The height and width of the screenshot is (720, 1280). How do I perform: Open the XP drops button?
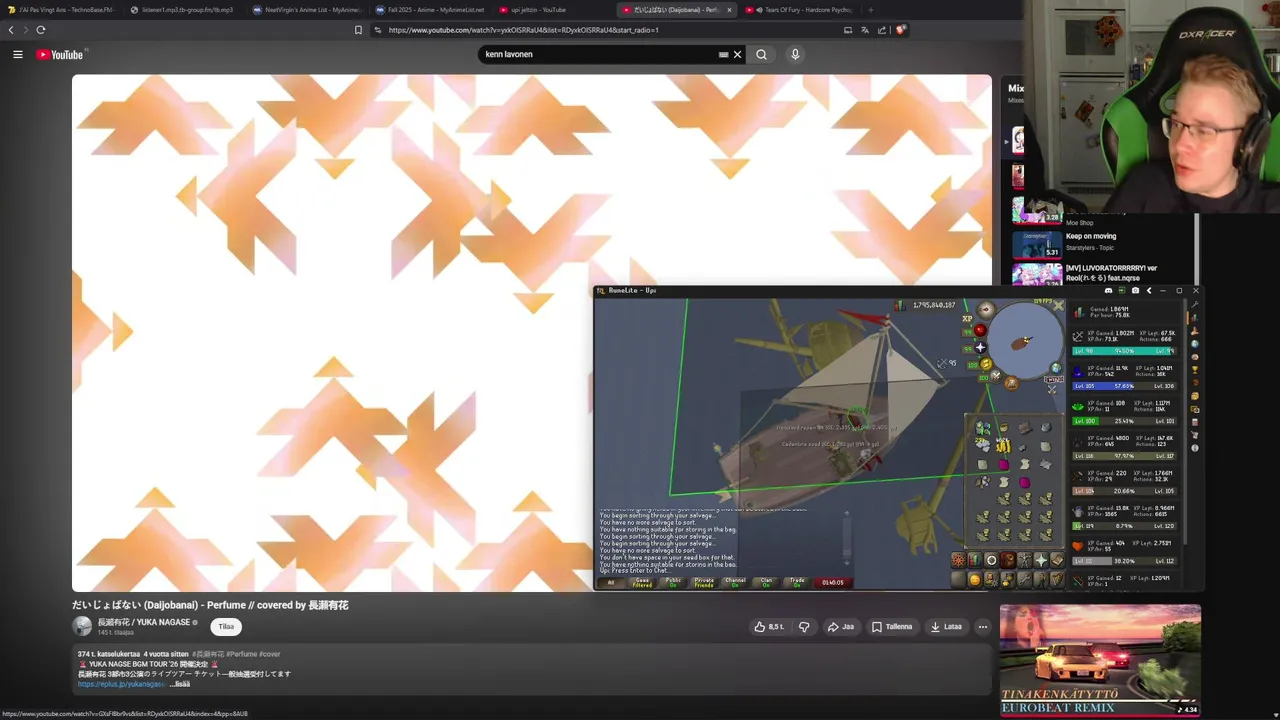[x=967, y=319]
